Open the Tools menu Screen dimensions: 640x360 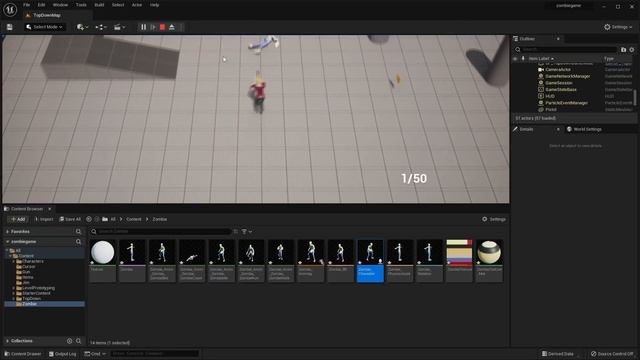click(81, 5)
